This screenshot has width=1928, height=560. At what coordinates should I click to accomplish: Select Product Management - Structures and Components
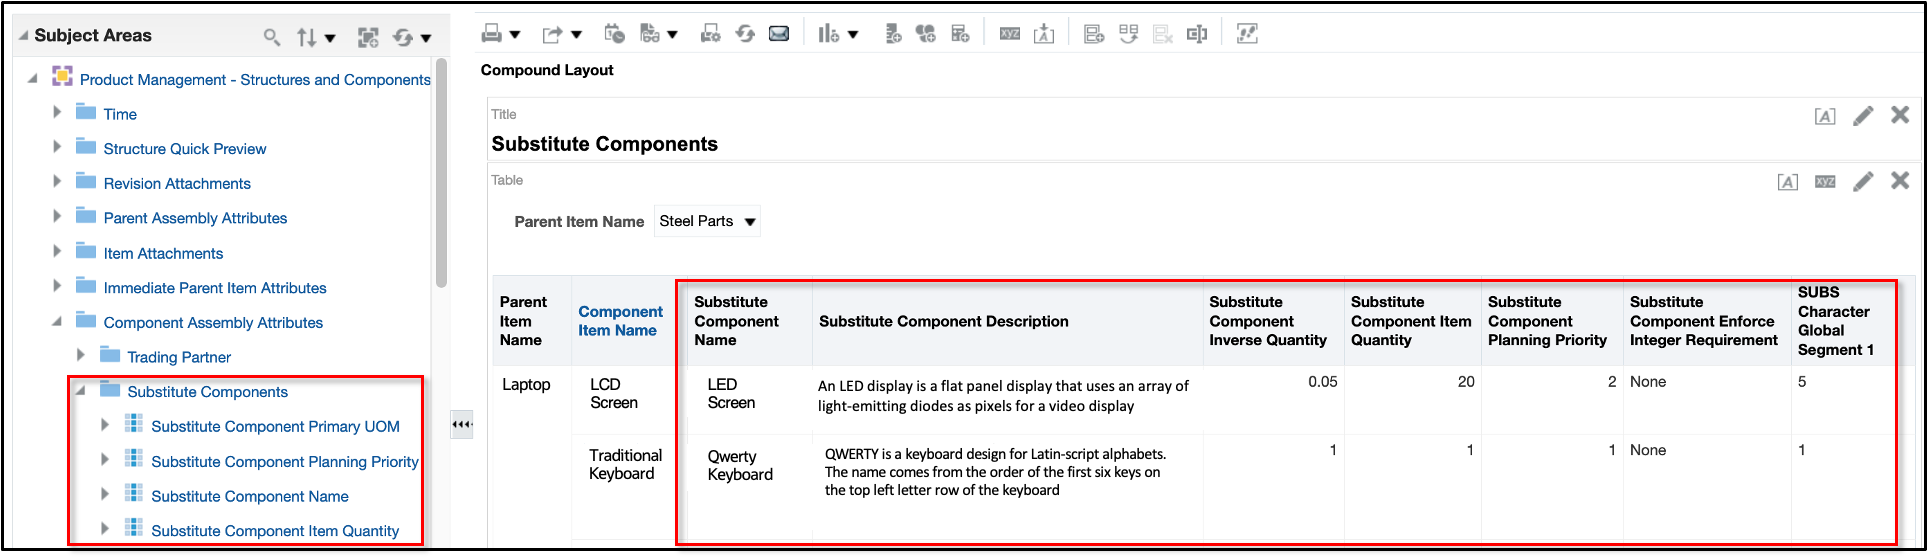pyautogui.click(x=255, y=79)
